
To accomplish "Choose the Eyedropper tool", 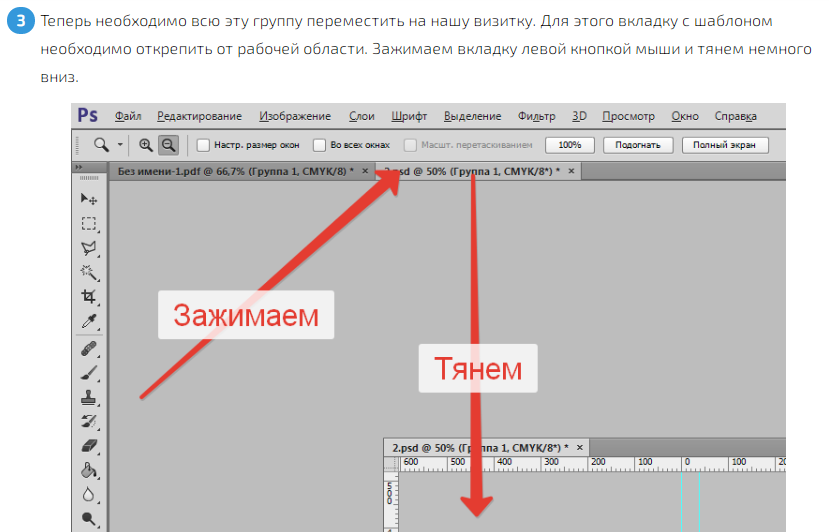I will coord(89,321).
